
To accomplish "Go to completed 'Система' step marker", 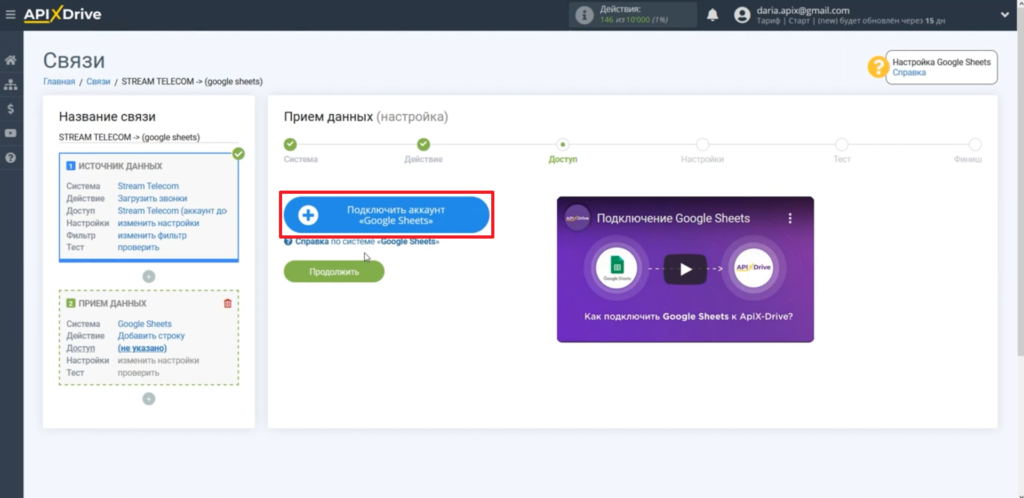I will (290, 145).
